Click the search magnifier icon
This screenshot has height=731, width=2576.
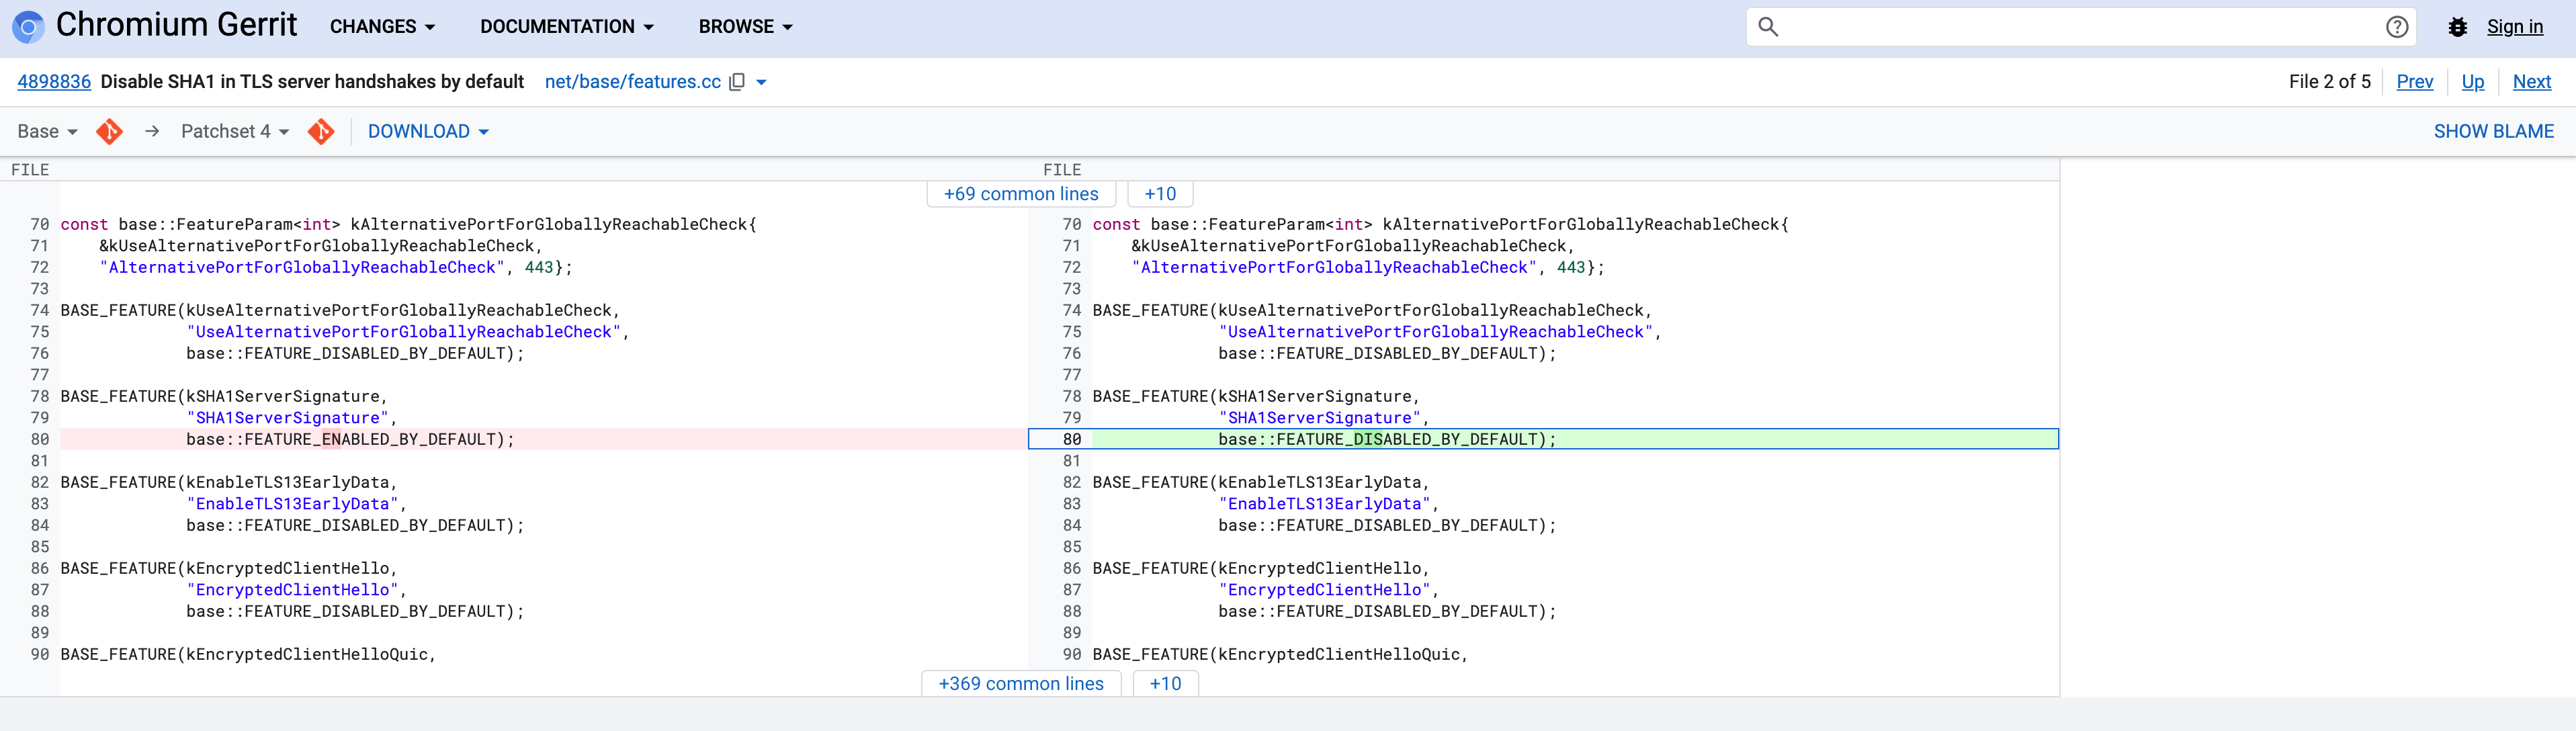[x=1768, y=27]
